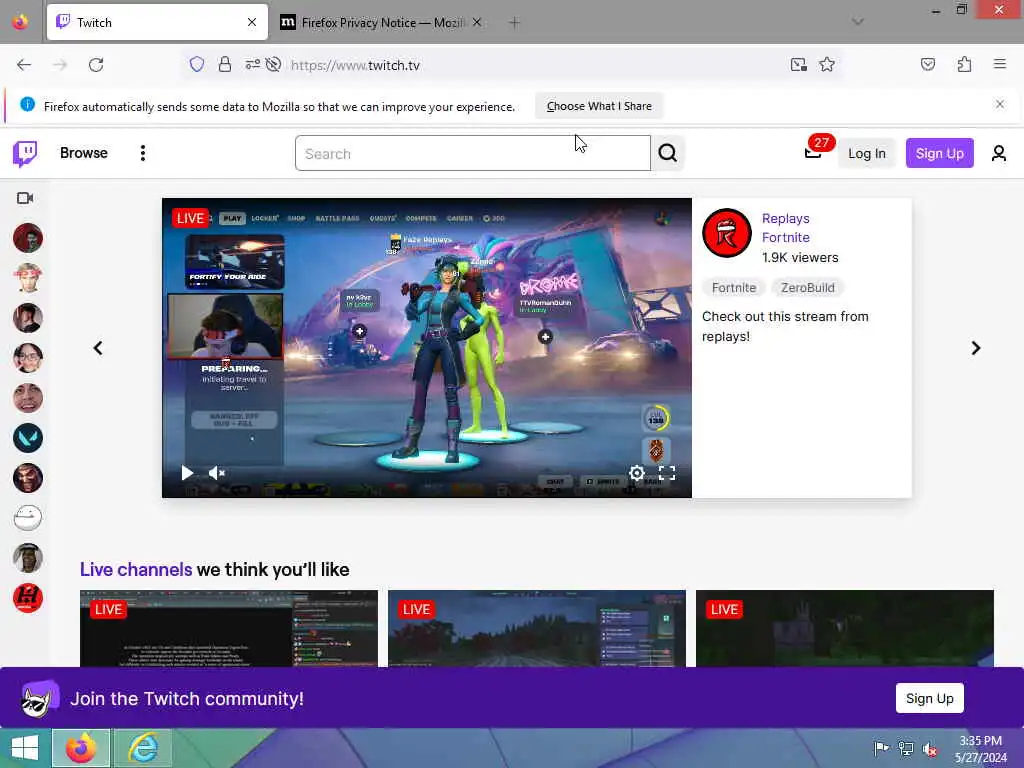Screen dimensions: 1024x768
Task: Open the fourth sidebar avatar with glasses
Action: [28, 358]
